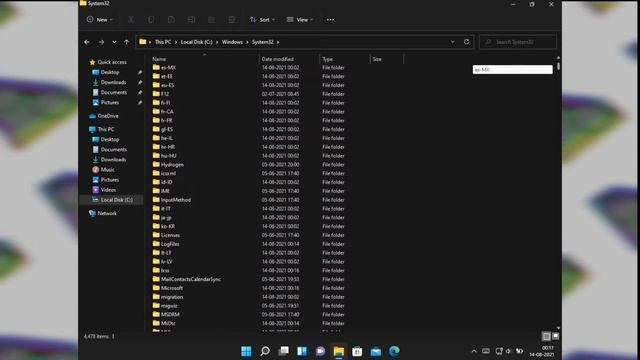The width and height of the screenshot is (640, 360).
Task: Open the Recent locations dropdown arrow
Action: (114, 42)
